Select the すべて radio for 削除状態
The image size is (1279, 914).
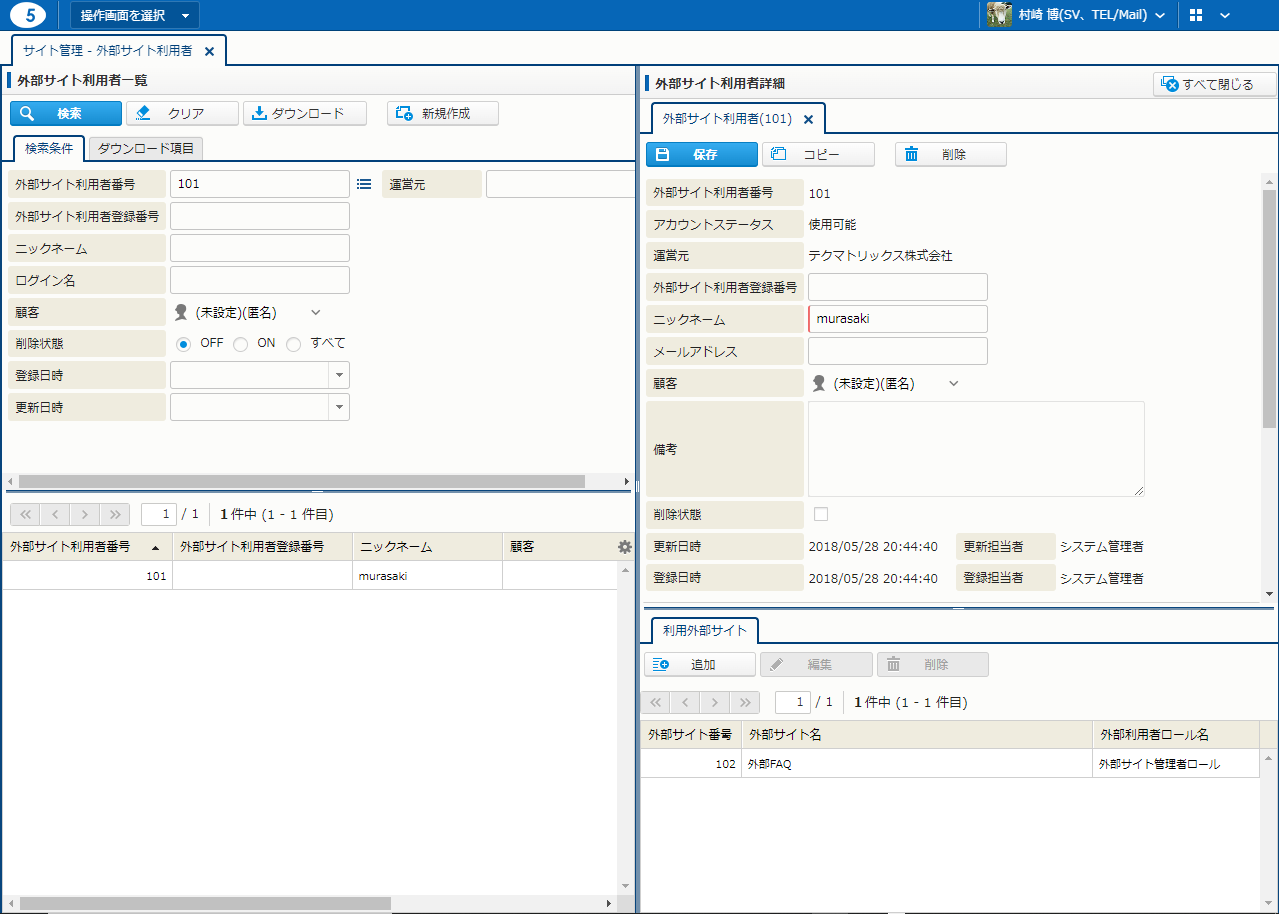[x=294, y=344]
